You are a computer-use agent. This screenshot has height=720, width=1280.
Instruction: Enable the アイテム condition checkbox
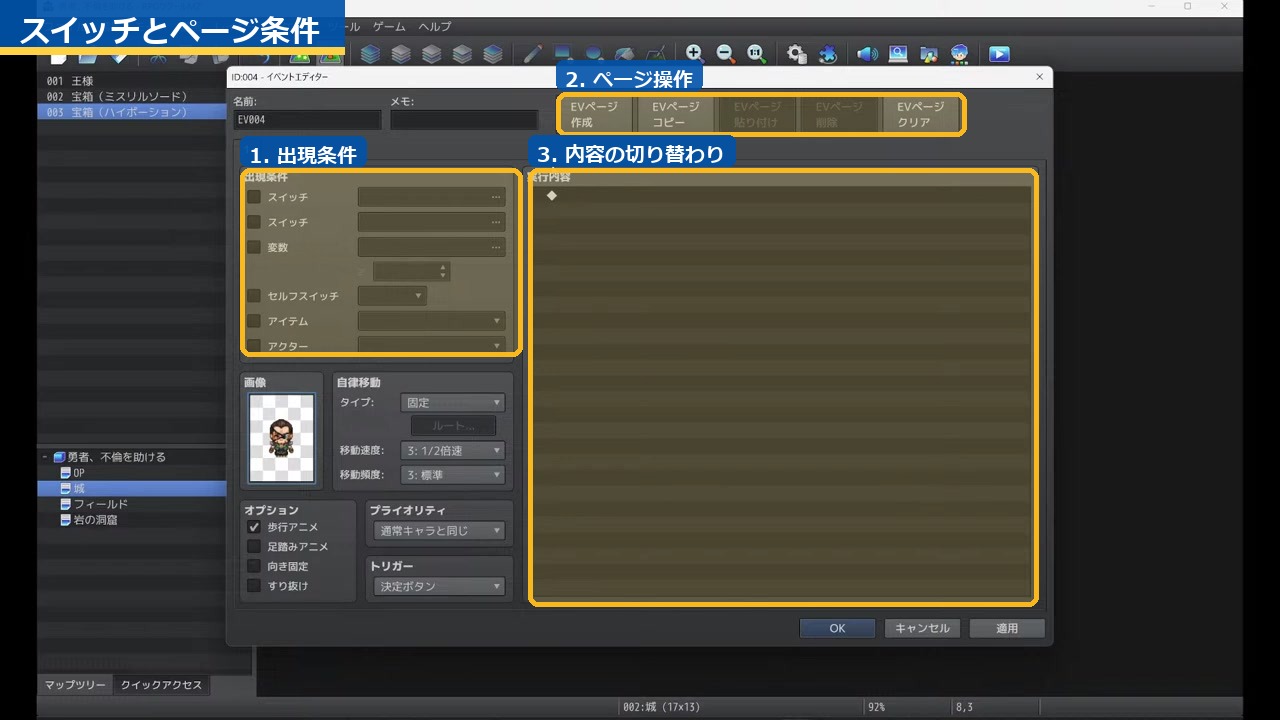[x=254, y=321]
